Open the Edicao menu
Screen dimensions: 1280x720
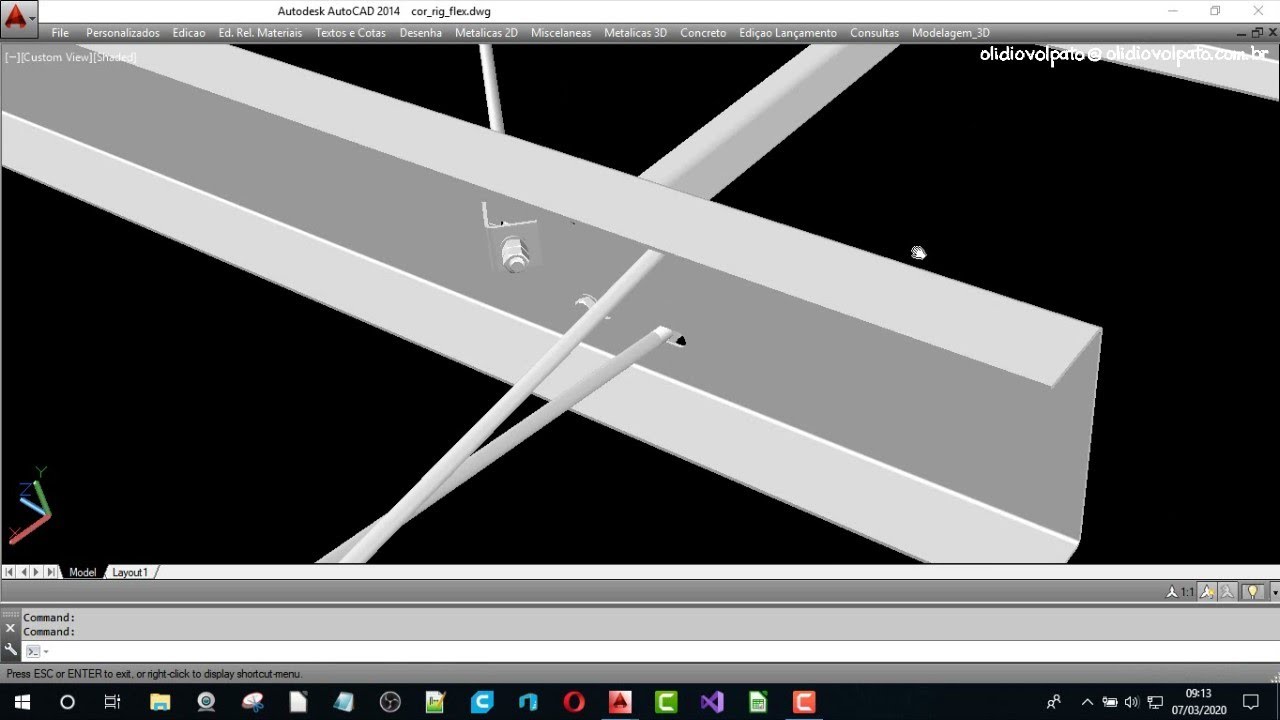(x=189, y=33)
